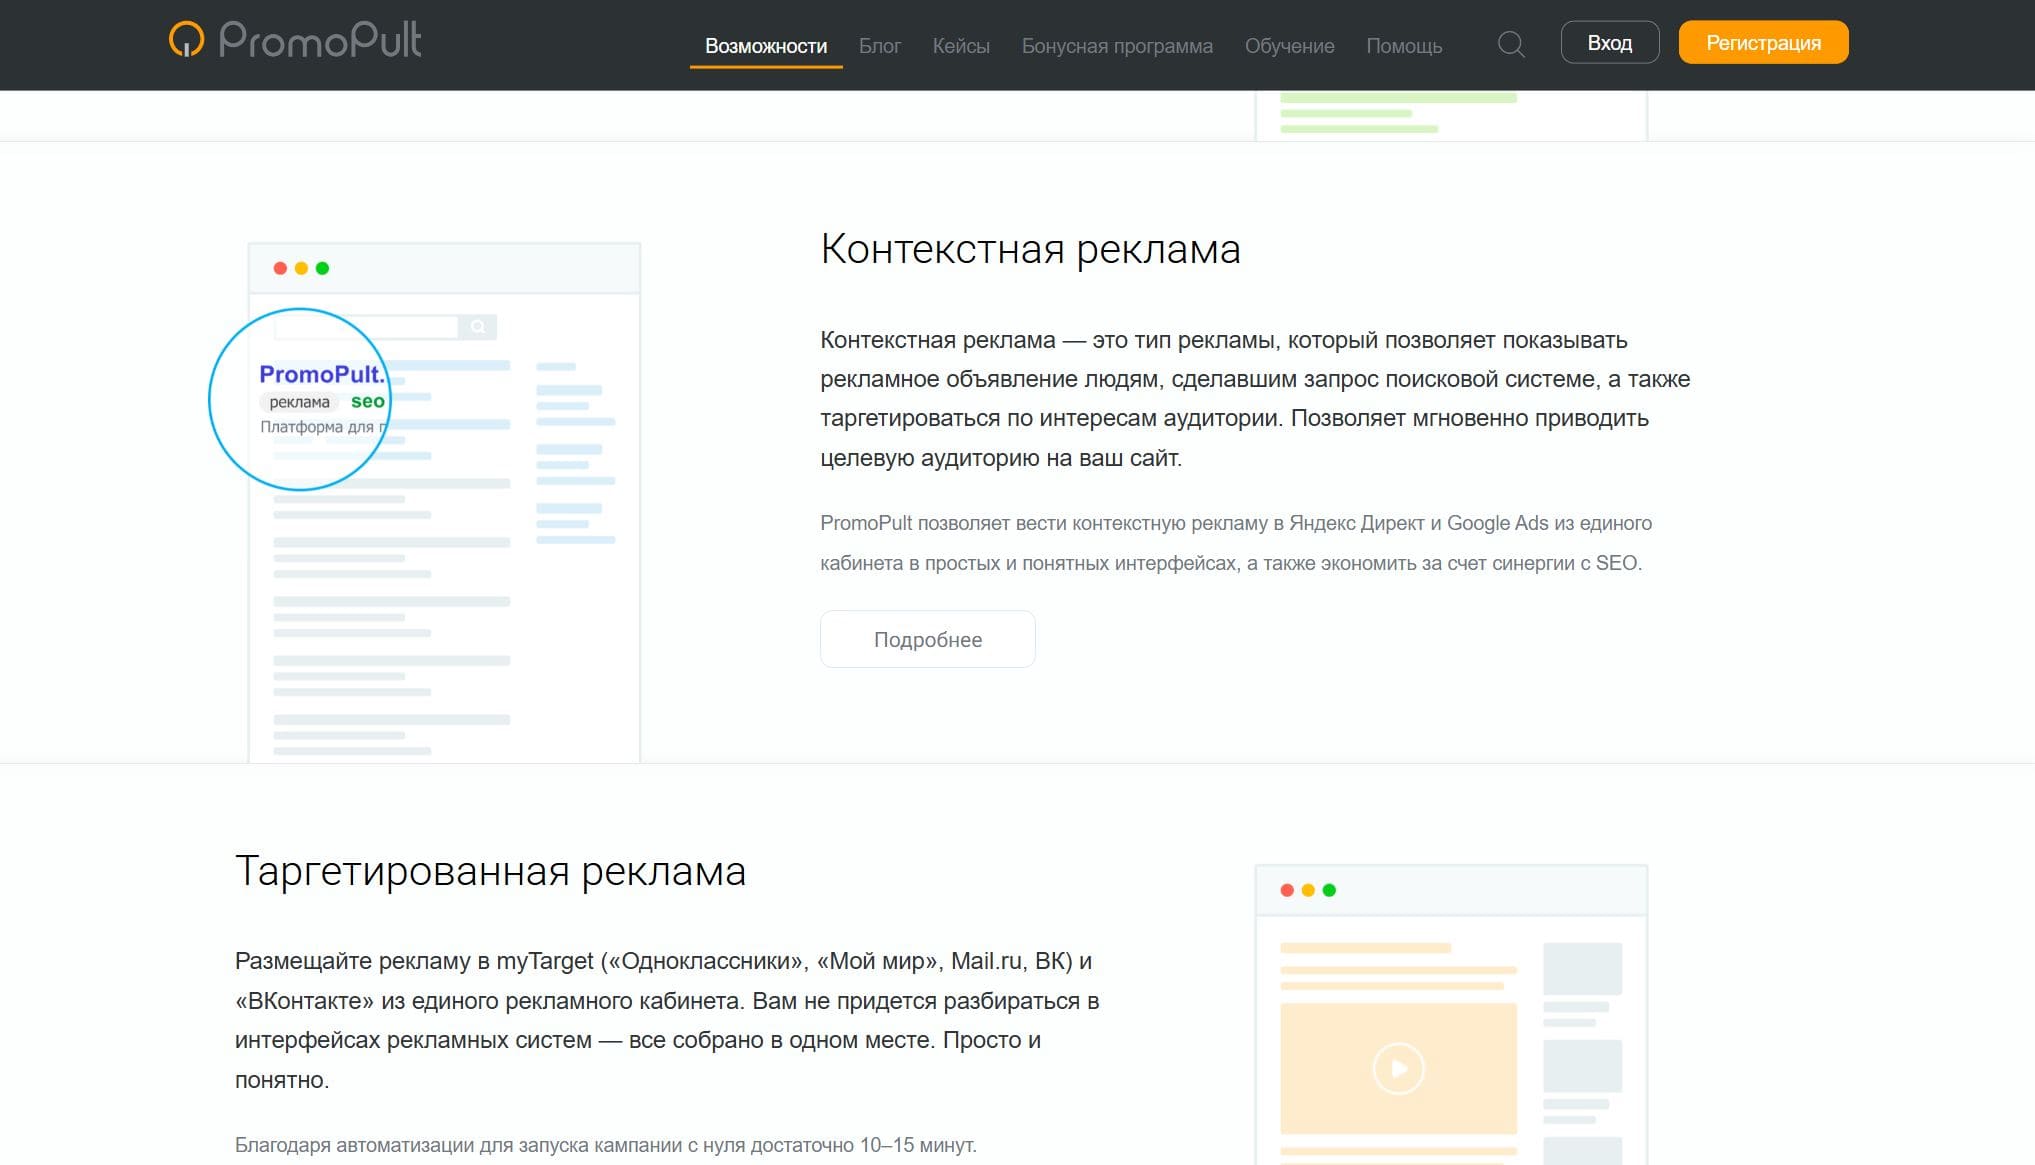
Task: Open site search magnifier icon
Action: (x=1510, y=44)
